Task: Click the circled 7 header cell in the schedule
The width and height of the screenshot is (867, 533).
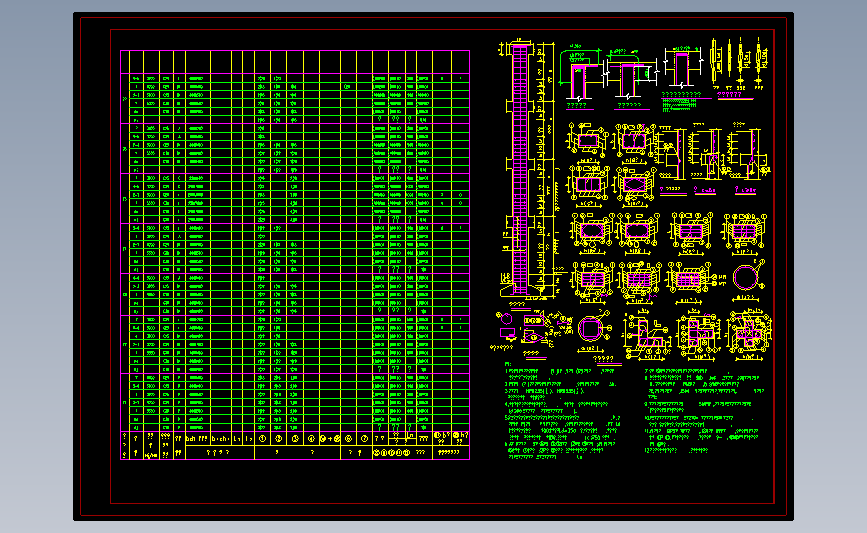Action: pyautogui.click(x=364, y=438)
